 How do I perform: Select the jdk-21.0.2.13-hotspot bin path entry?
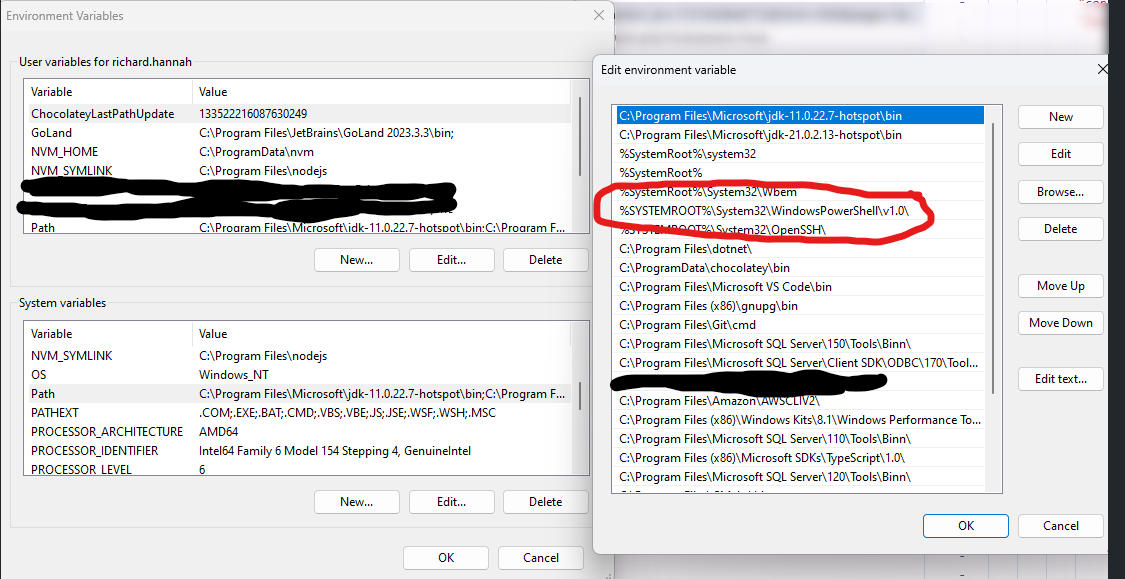click(x=760, y=135)
